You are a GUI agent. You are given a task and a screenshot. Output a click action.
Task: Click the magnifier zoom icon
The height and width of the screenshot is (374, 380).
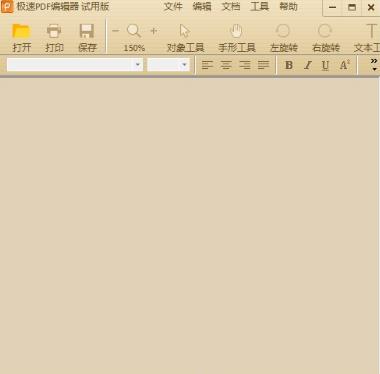point(134,31)
